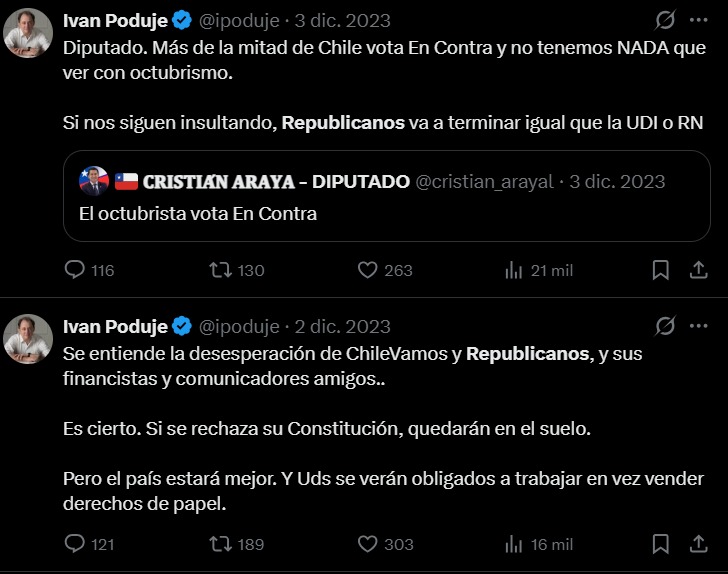Open Ivan Poduje's avatar on second tweet
The image size is (728, 574).
[28, 339]
